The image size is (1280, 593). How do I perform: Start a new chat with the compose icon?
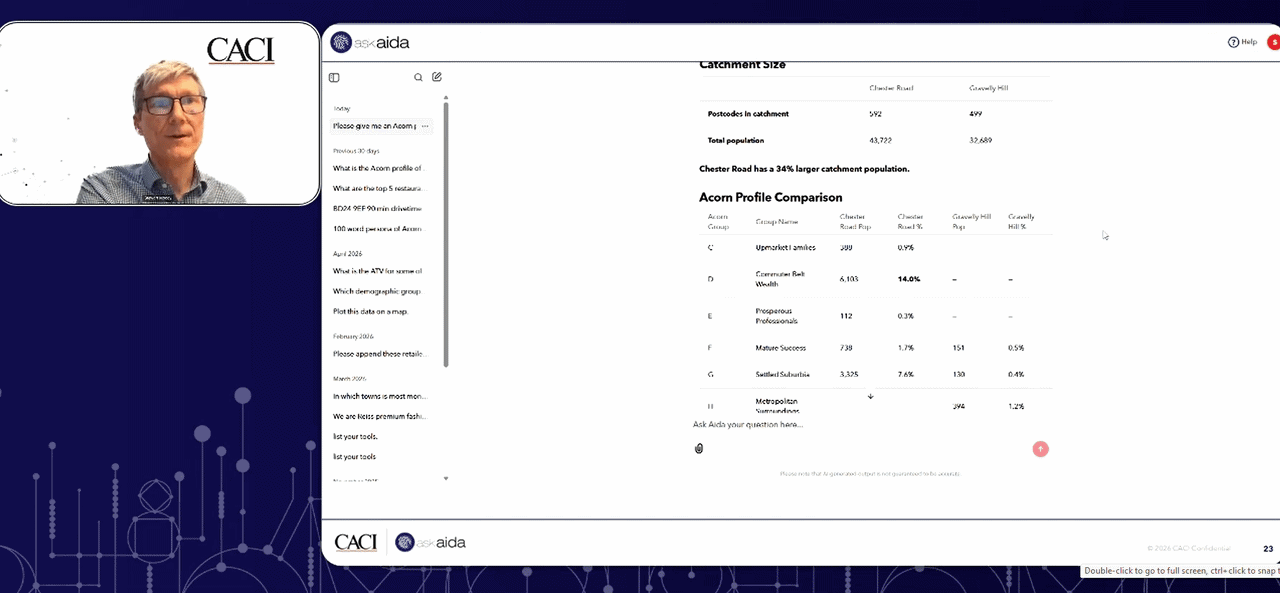437,77
